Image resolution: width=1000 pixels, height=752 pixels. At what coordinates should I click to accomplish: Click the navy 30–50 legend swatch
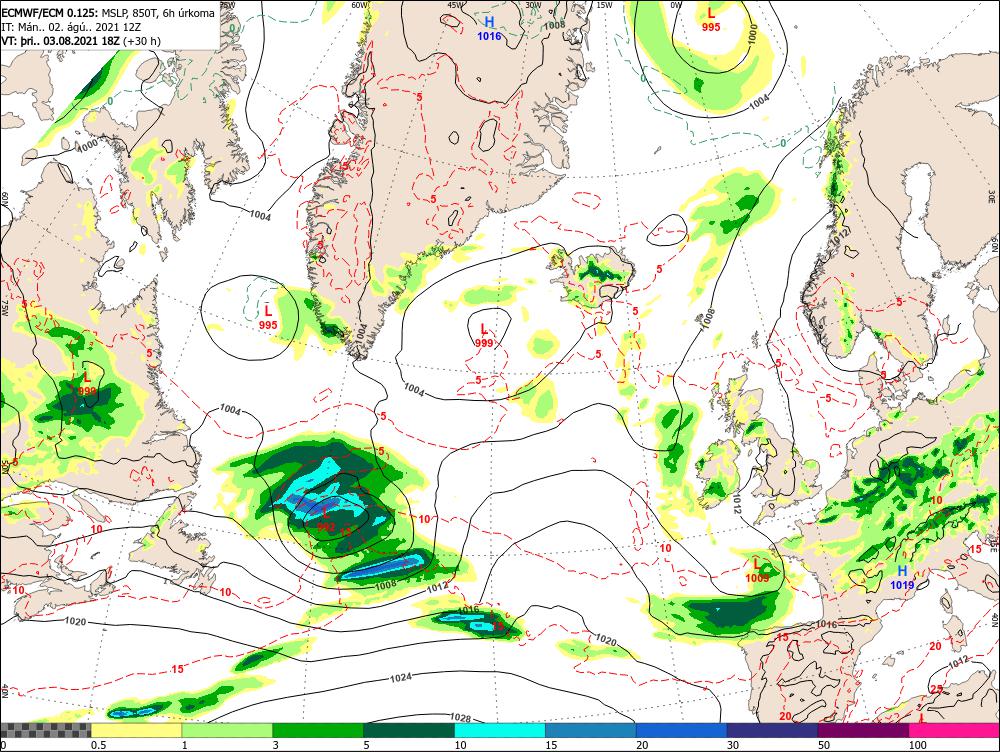tap(772, 730)
